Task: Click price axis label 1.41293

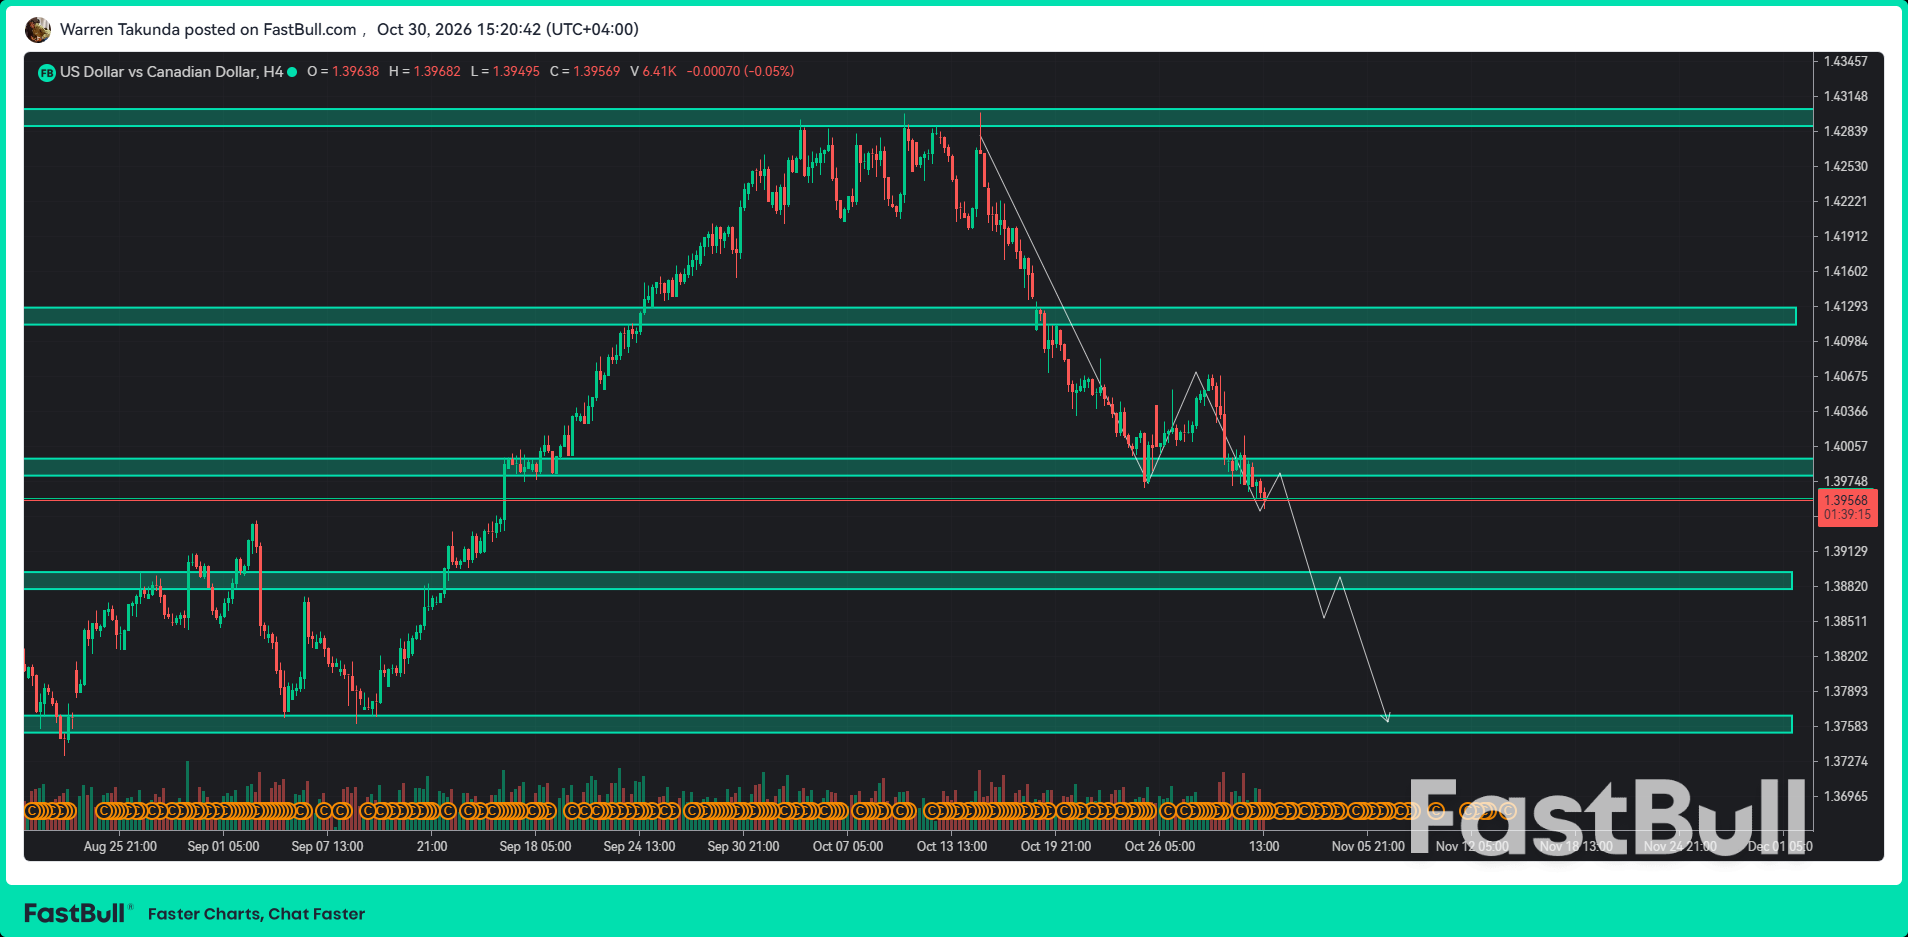Action: 1845,306
